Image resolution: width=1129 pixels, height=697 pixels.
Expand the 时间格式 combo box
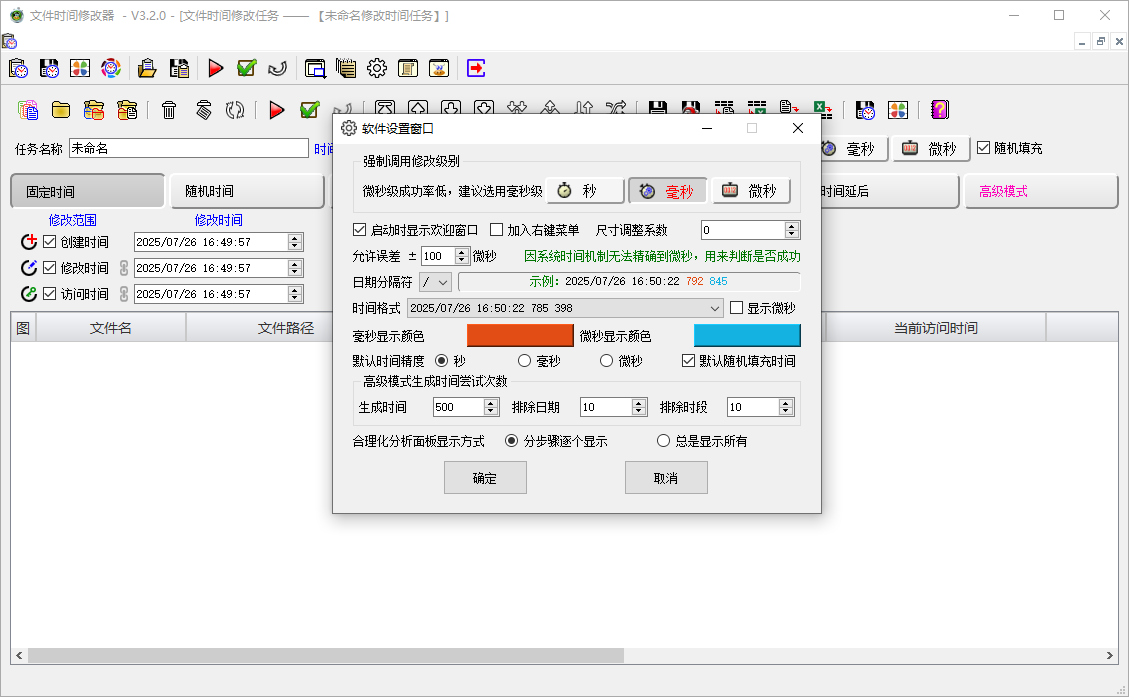coord(714,309)
